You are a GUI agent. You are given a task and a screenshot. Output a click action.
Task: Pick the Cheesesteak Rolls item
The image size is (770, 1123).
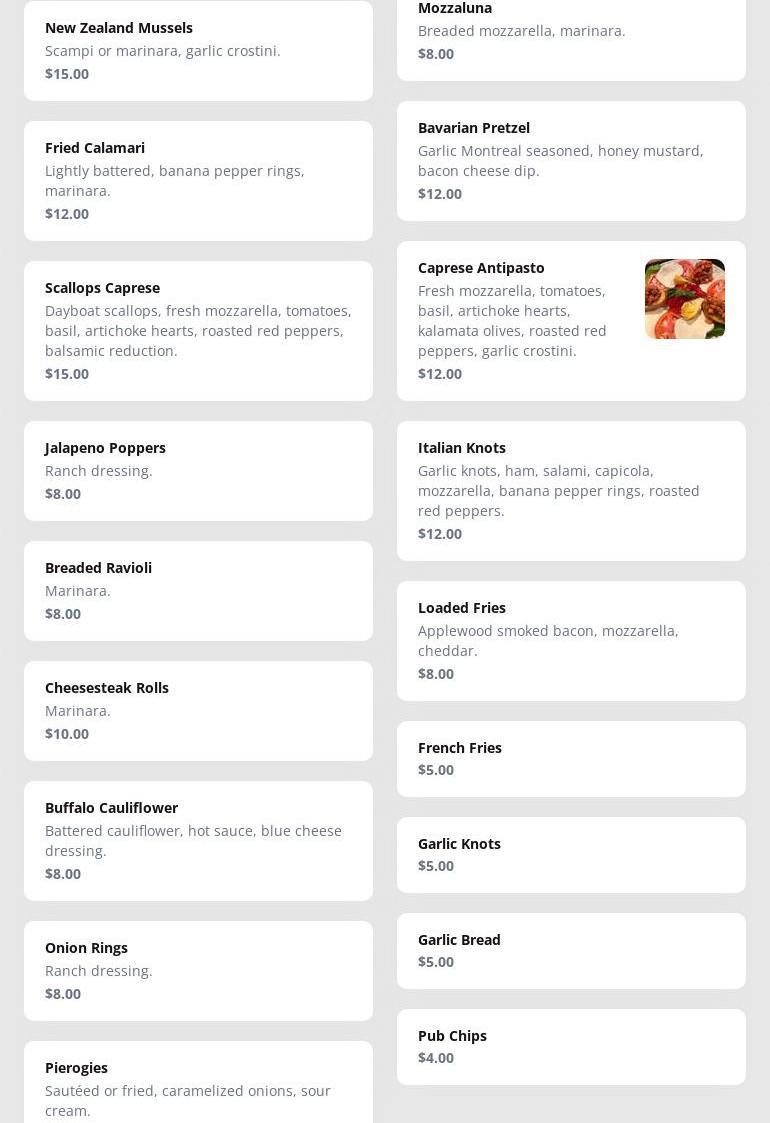pos(198,710)
